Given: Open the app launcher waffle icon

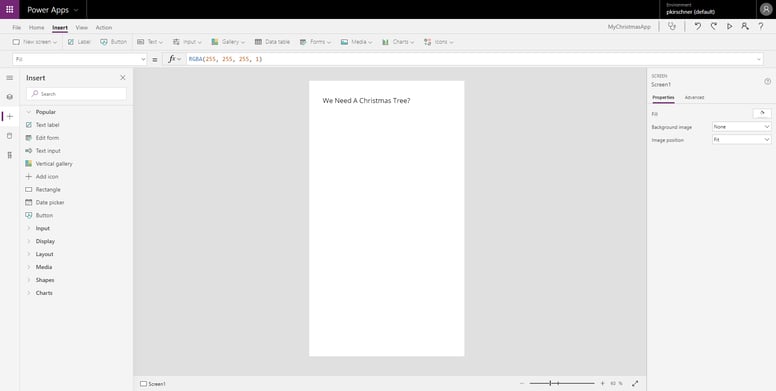Looking at the screenshot, I should 9,9.
